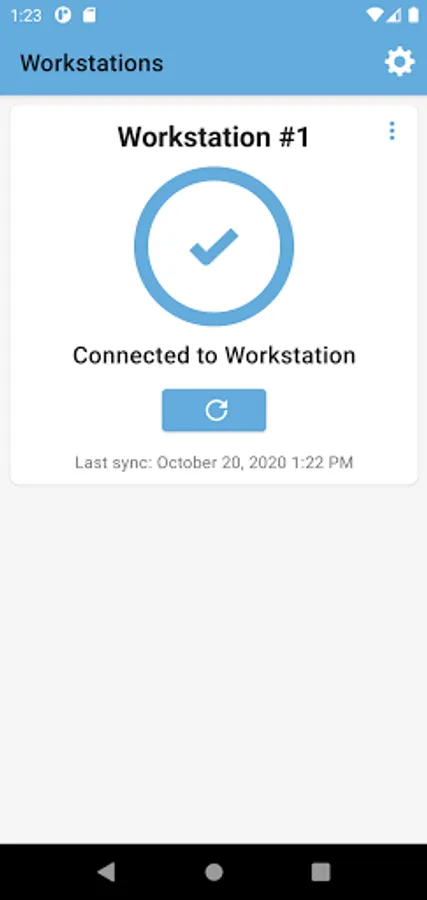The height and width of the screenshot is (900, 427).
Task: Open settings via the gear icon
Action: 399,62
